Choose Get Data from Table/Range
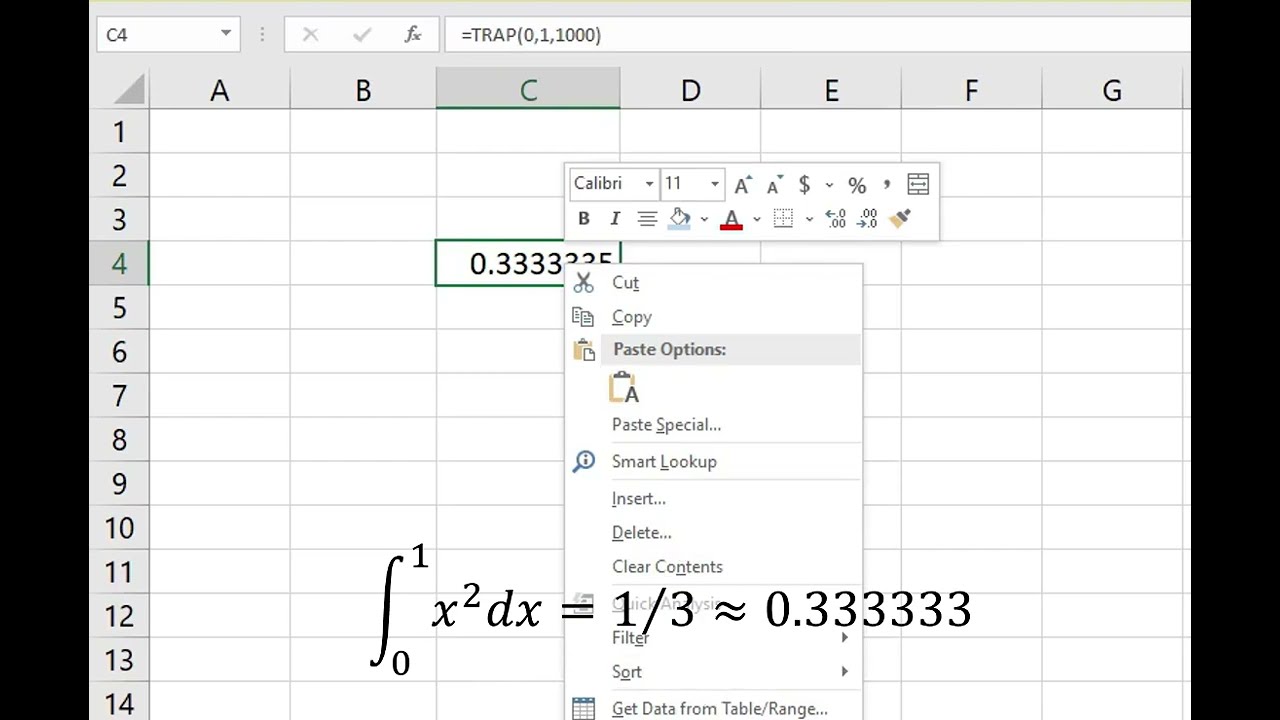This screenshot has height=720, width=1280. click(x=714, y=707)
